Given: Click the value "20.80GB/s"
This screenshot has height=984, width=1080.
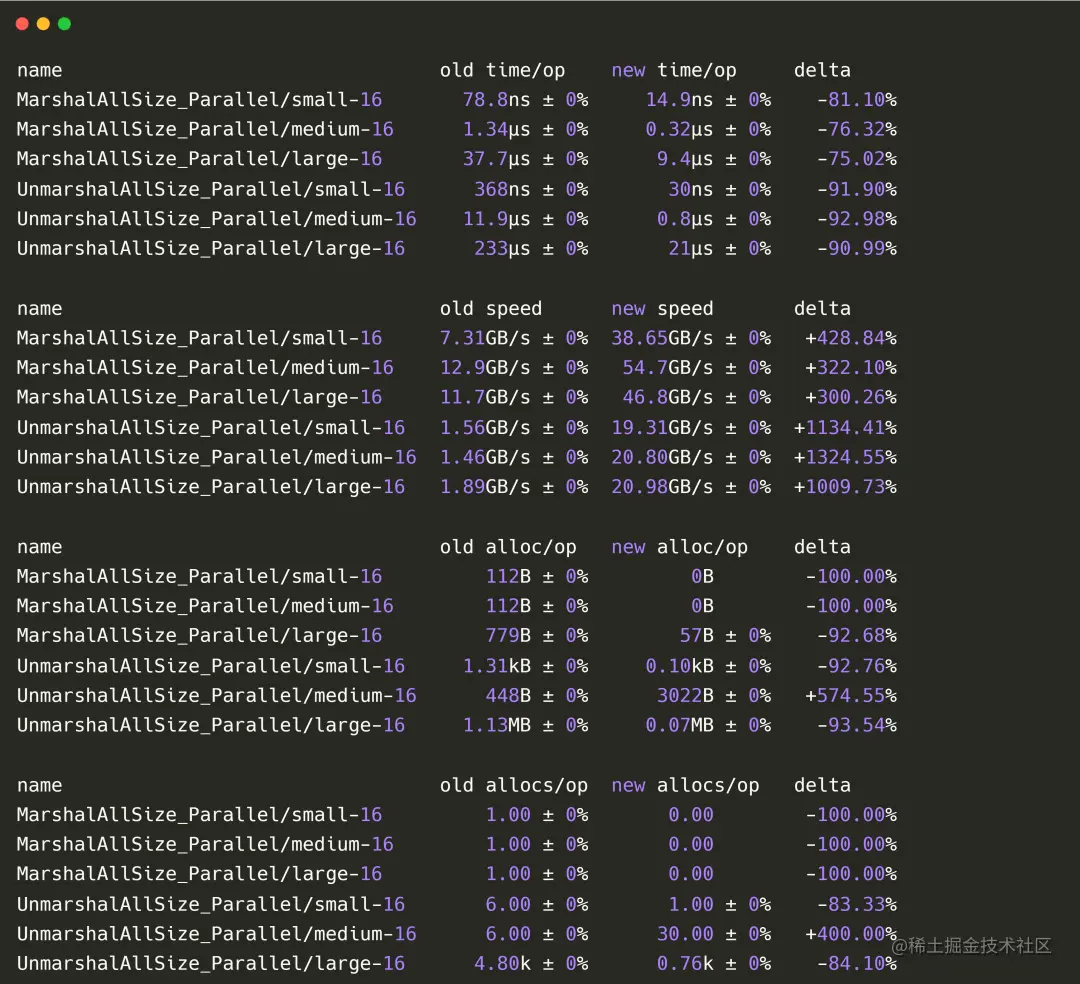Looking at the screenshot, I should pos(662,457).
